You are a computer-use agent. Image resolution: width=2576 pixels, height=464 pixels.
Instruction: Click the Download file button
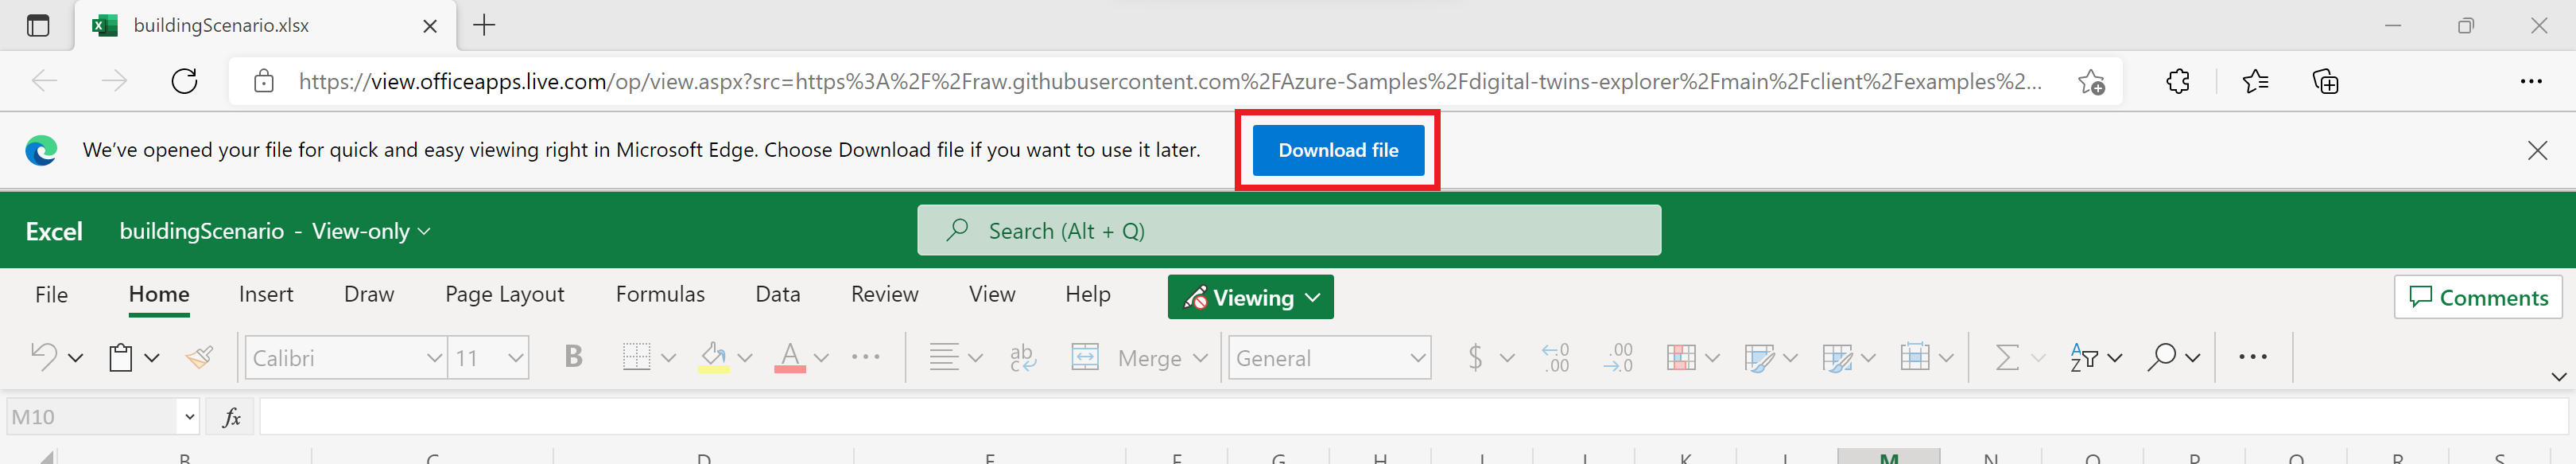pyautogui.click(x=1337, y=150)
